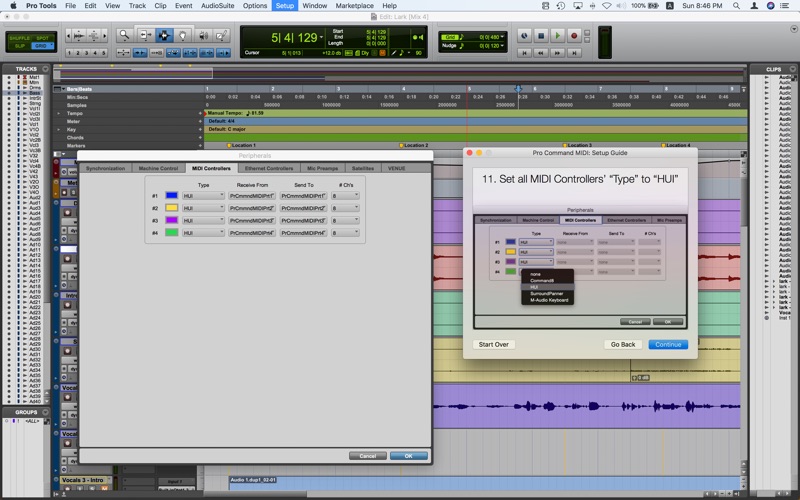Open Receive From dropdown for controller #2
Image resolution: width=800 pixels, height=500 pixels.
coord(252,208)
